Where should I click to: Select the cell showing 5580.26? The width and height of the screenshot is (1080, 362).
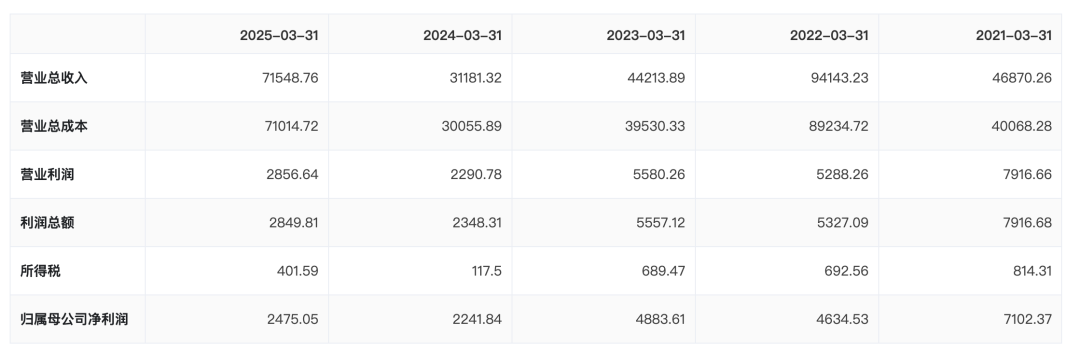(659, 174)
